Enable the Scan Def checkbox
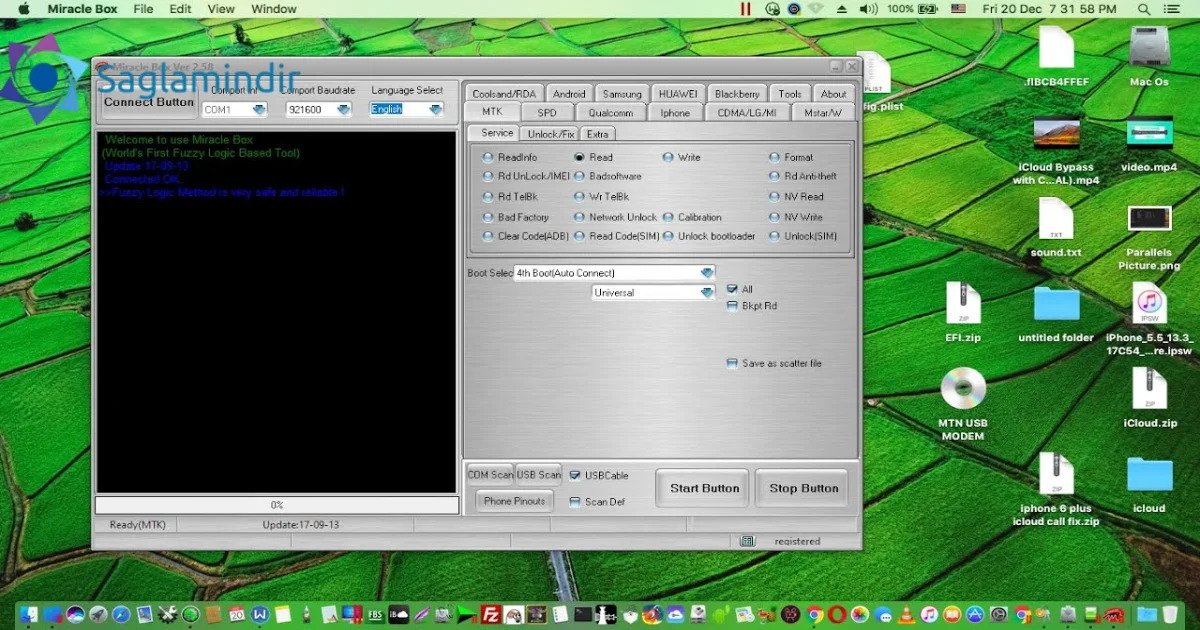1200x630 pixels. pyautogui.click(x=575, y=502)
